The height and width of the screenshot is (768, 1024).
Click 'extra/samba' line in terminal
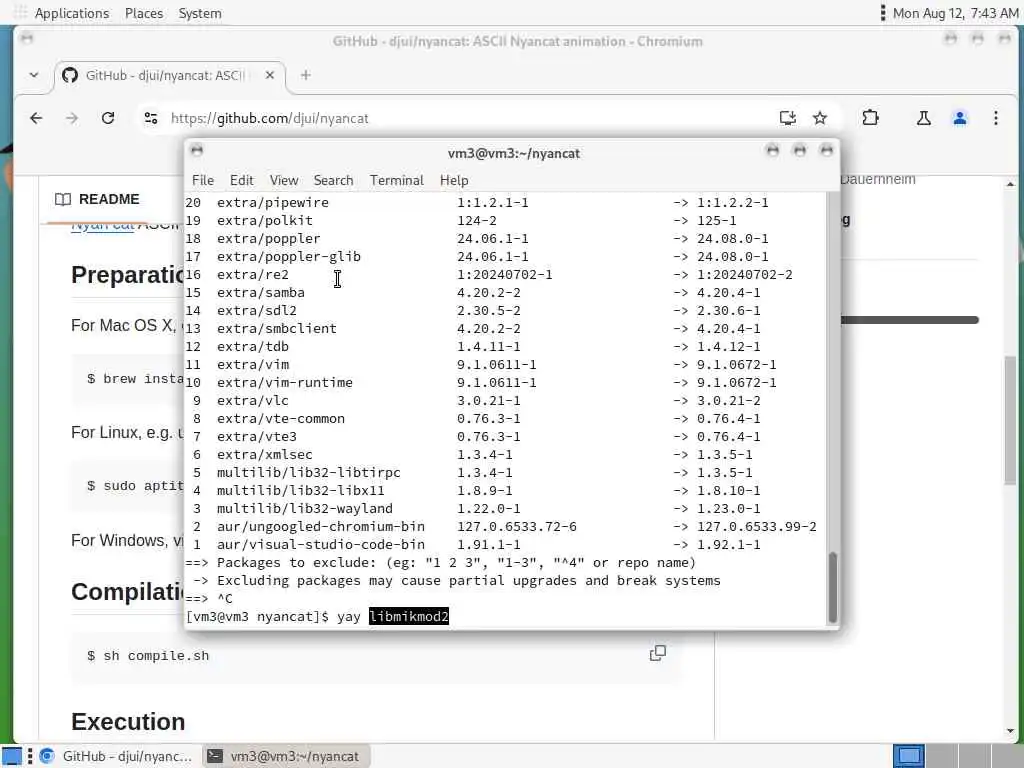tap(473, 293)
